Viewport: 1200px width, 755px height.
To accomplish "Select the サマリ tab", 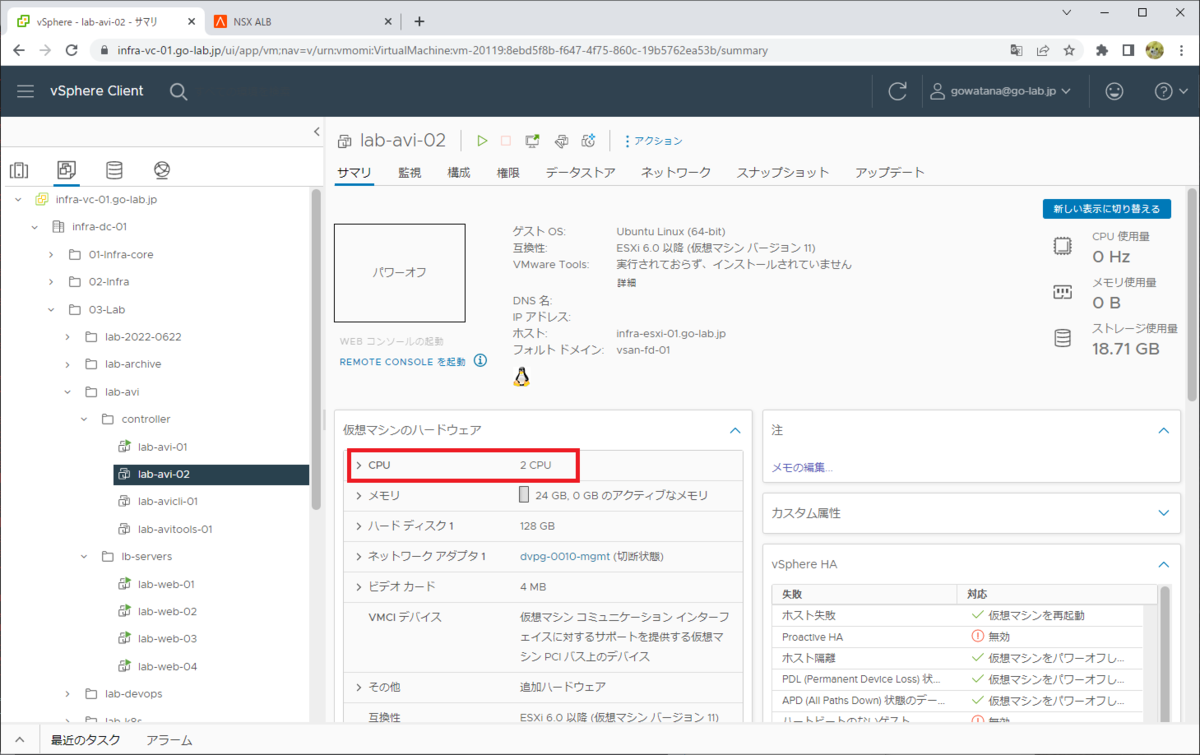I will (x=354, y=172).
